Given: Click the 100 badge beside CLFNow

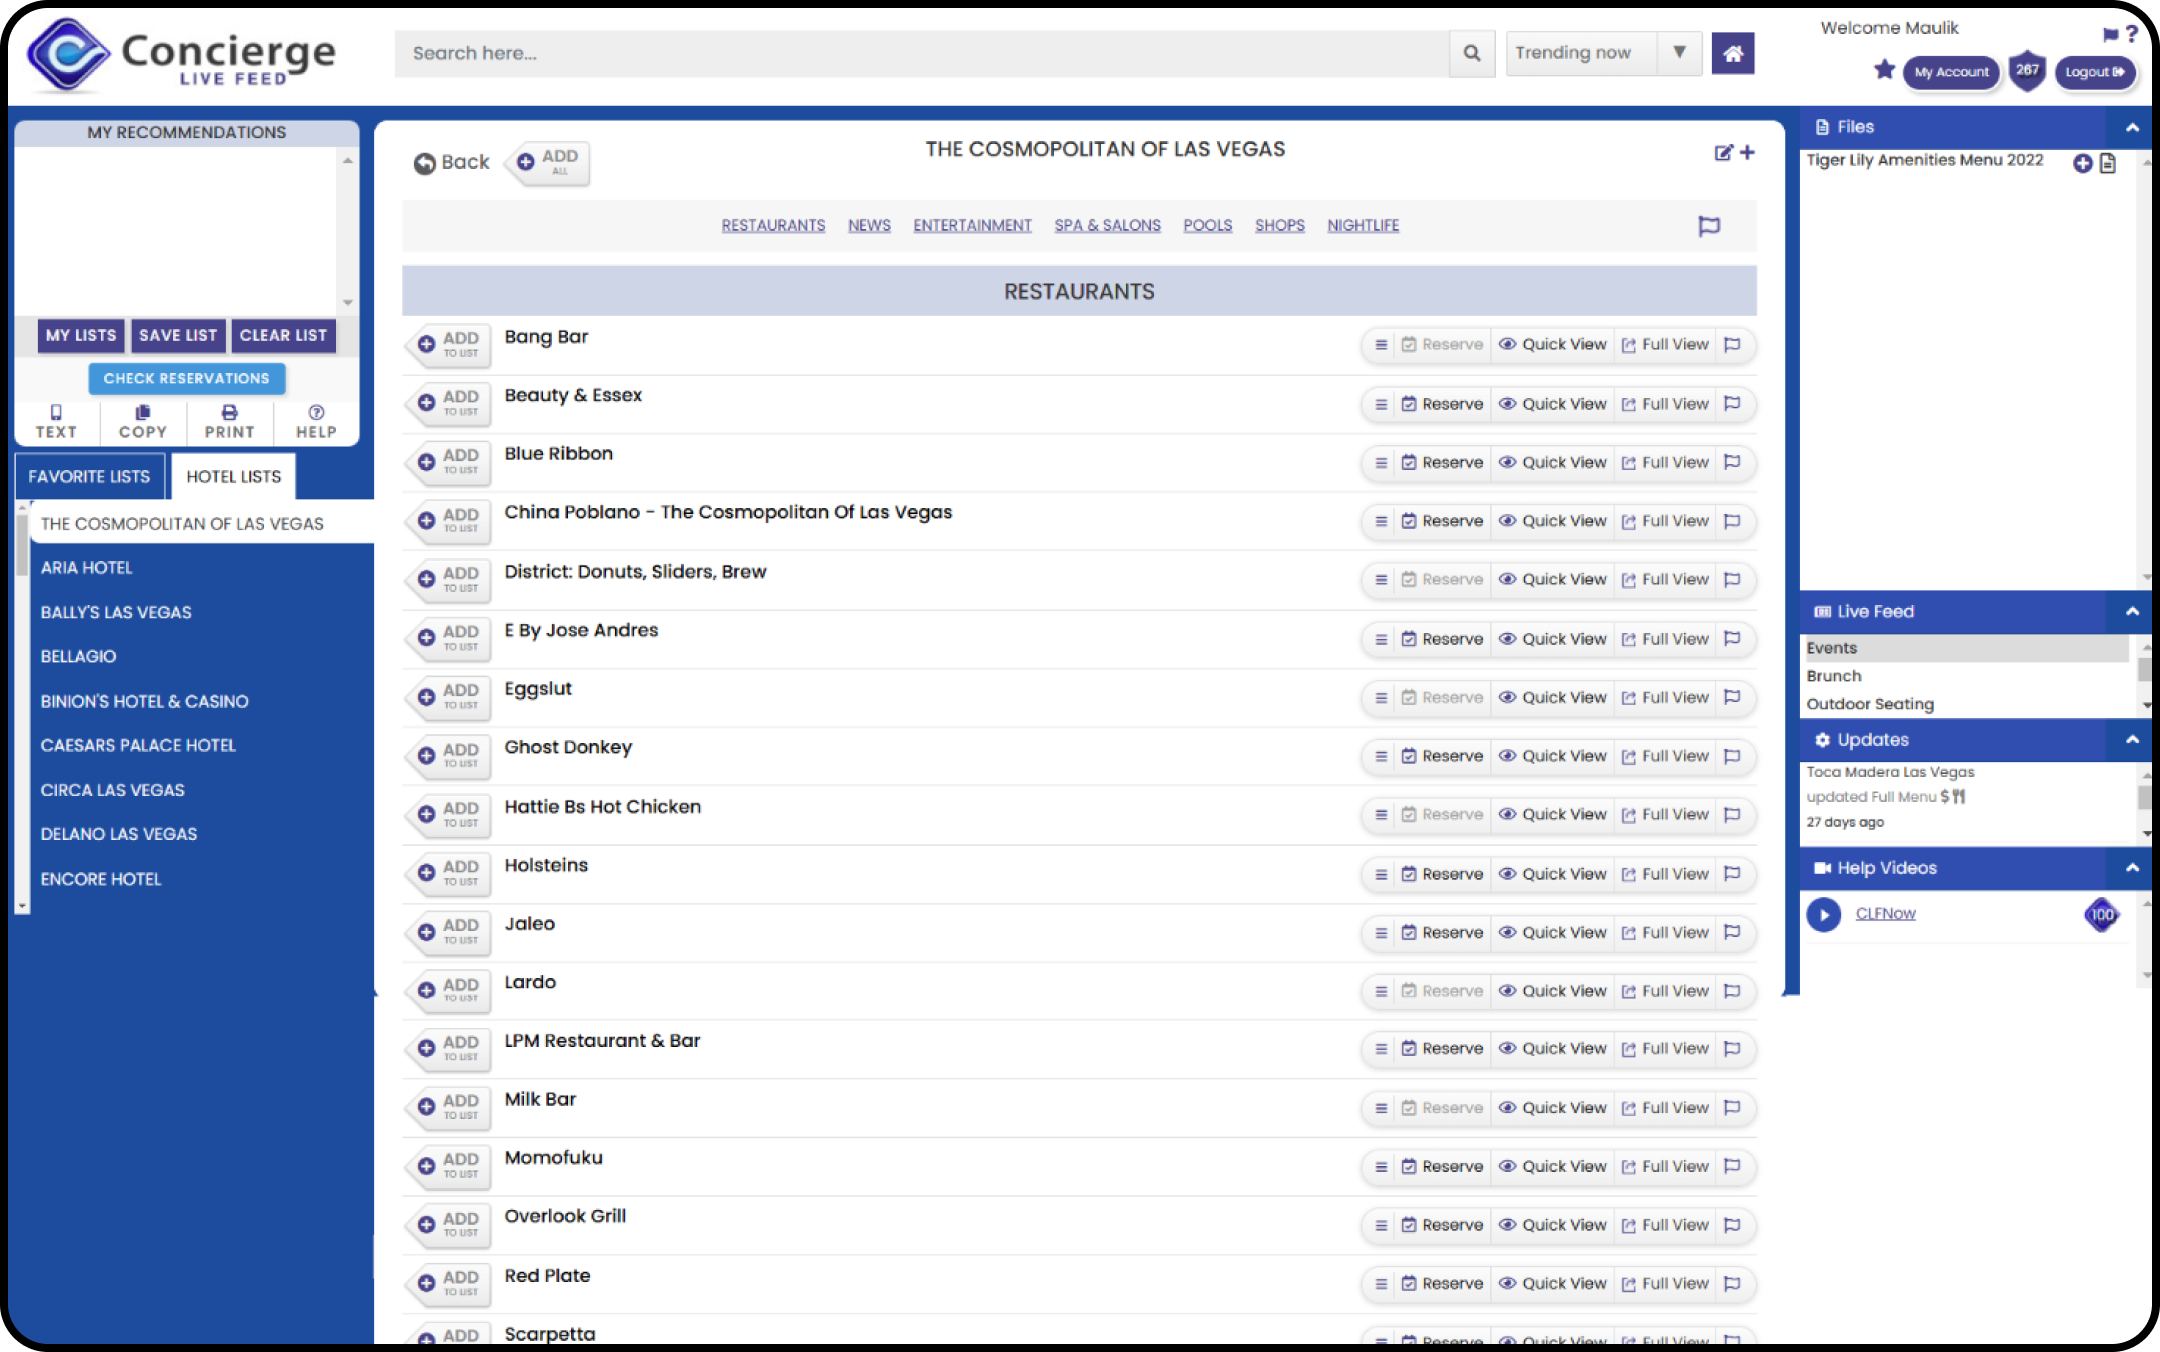Looking at the screenshot, I should point(2102,914).
